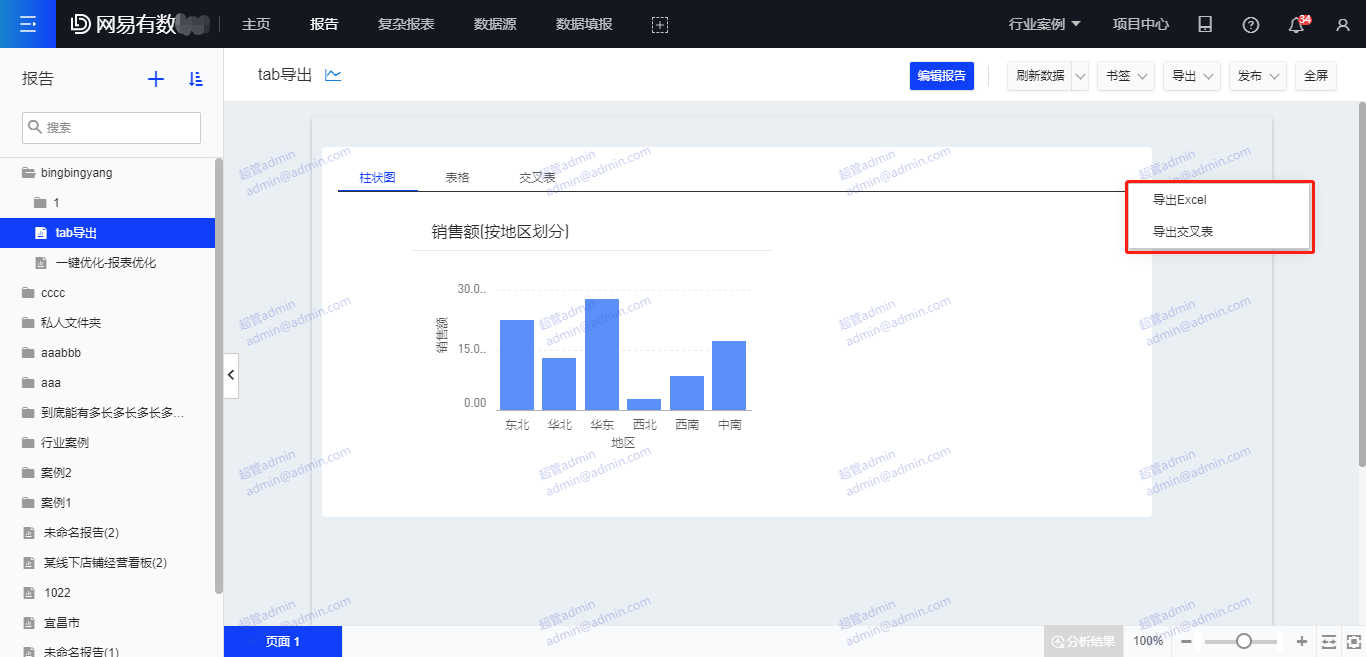Expand the 发布 dropdown button
Image resolution: width=1366 pixels, height=657 pixels.
coord(1257,76)
